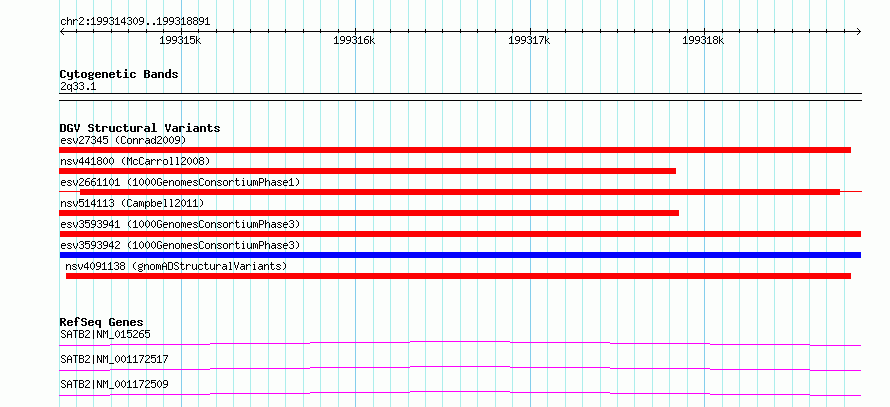This screenshot has height=407, width=890.
Task: Click the 199316k ruler tick label
Action: (354, 41)
